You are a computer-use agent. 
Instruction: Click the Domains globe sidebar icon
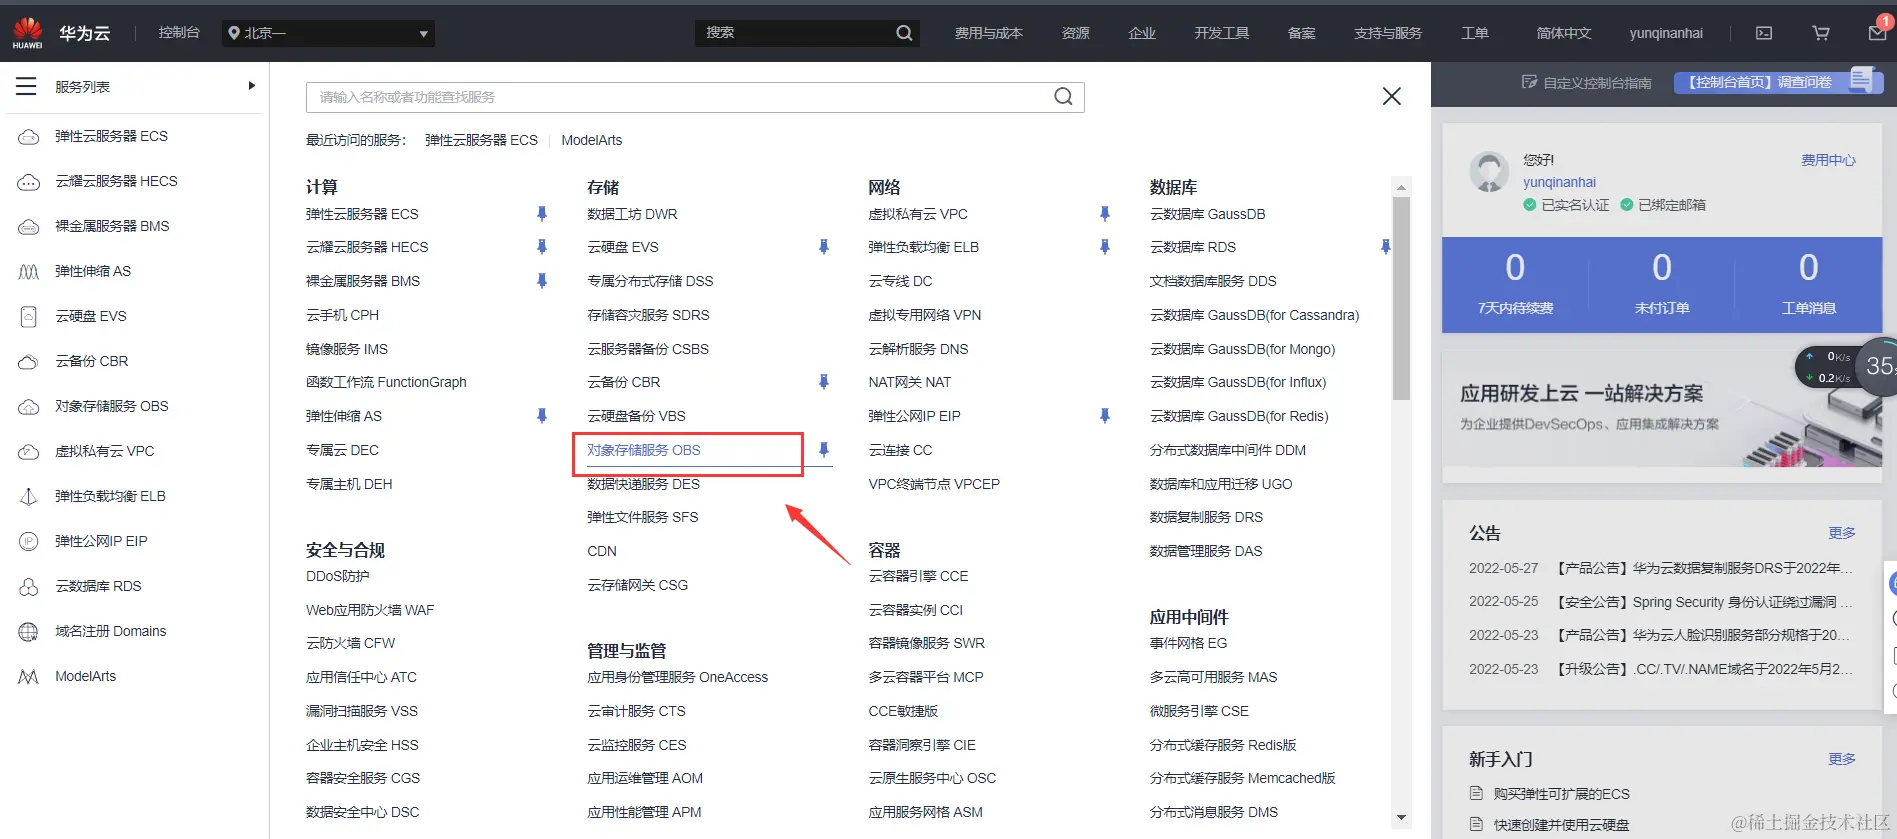point(29,632)
